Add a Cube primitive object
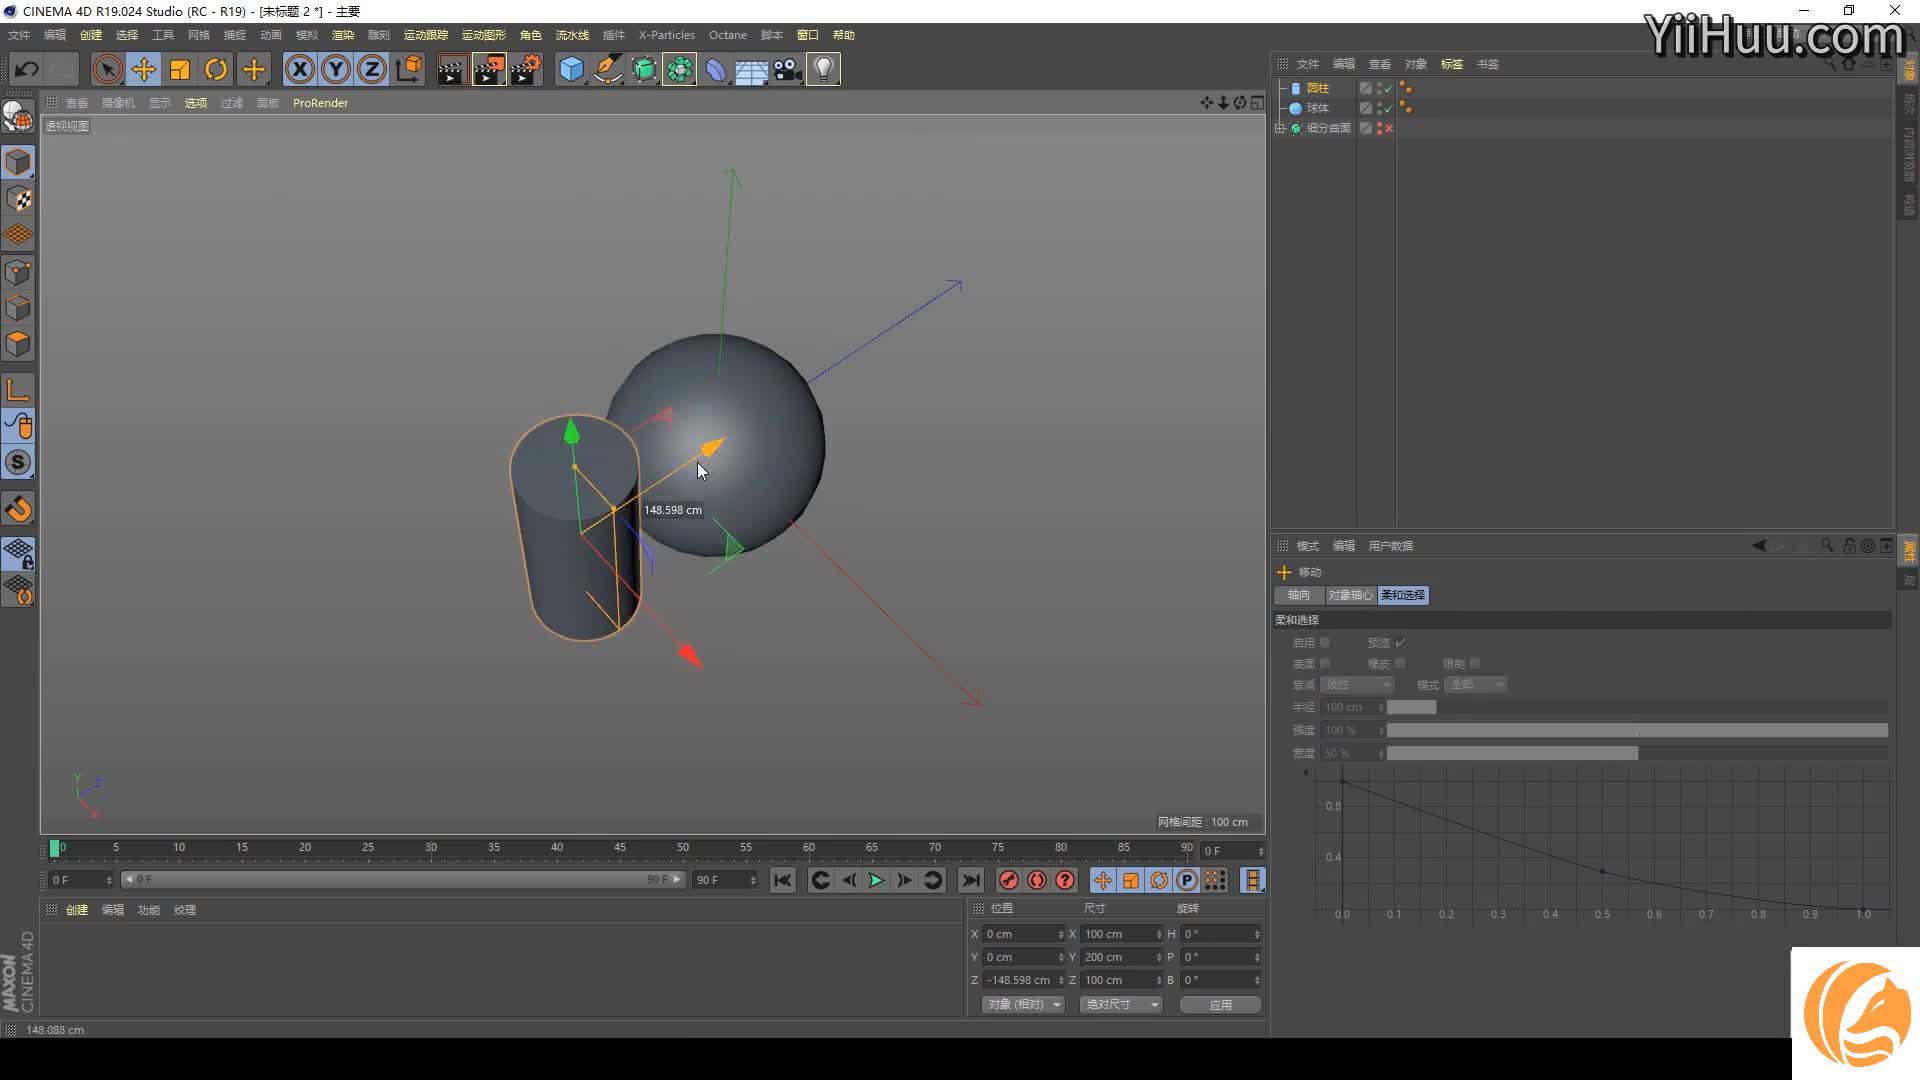 pyautogui.click(x=571, y=69)
